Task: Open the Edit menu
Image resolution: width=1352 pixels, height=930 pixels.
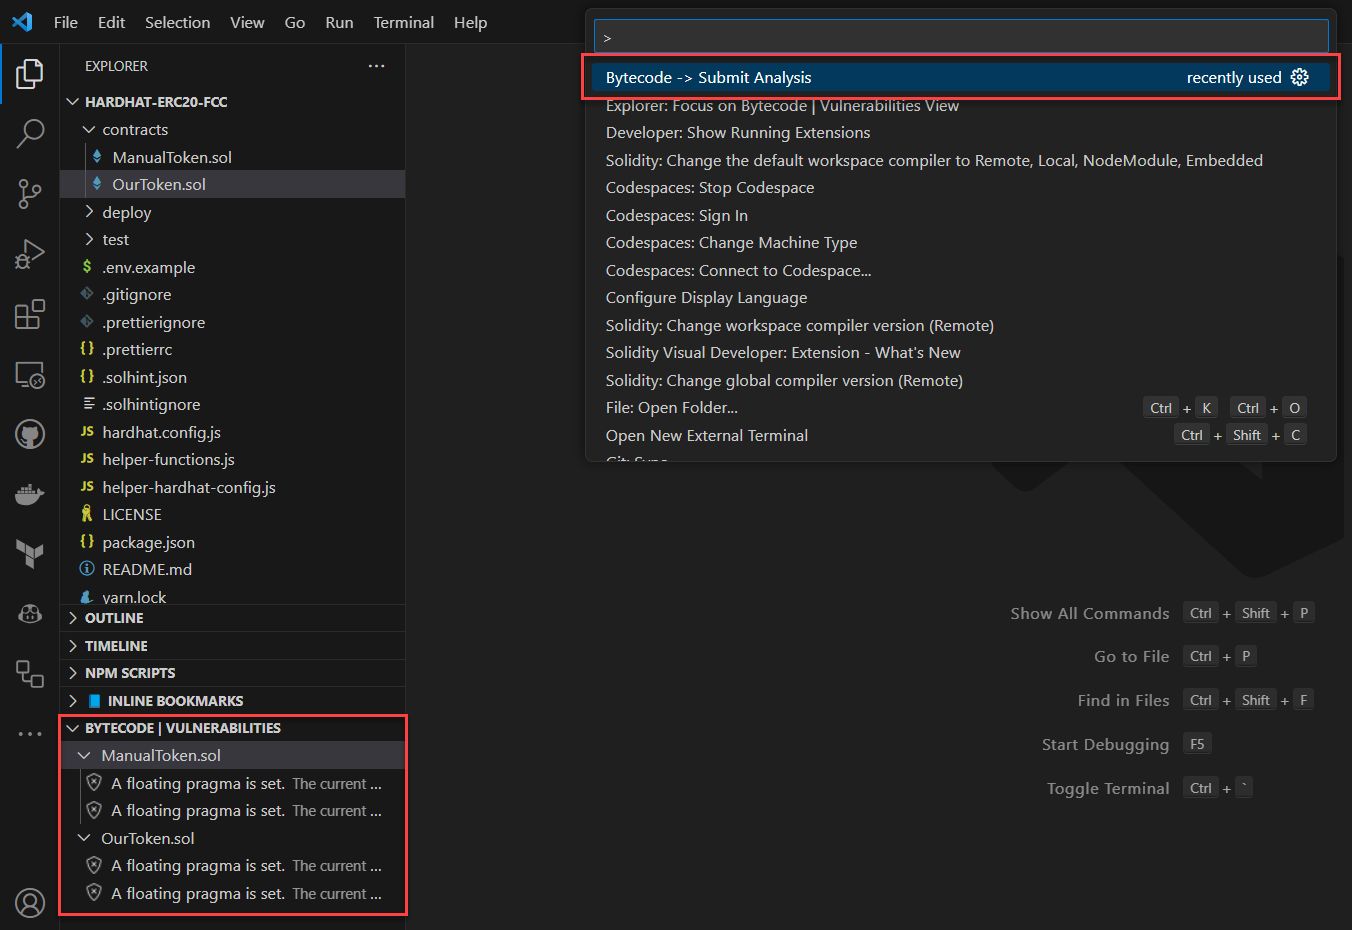Action: pyautogui.click(x=111, y=22)
